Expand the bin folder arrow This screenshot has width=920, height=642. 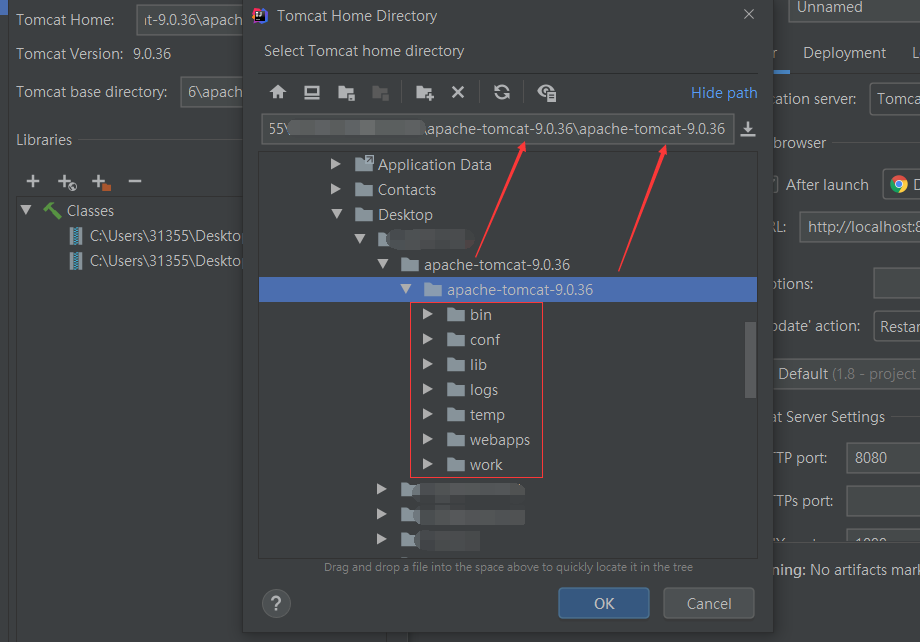tap(428, 315)
